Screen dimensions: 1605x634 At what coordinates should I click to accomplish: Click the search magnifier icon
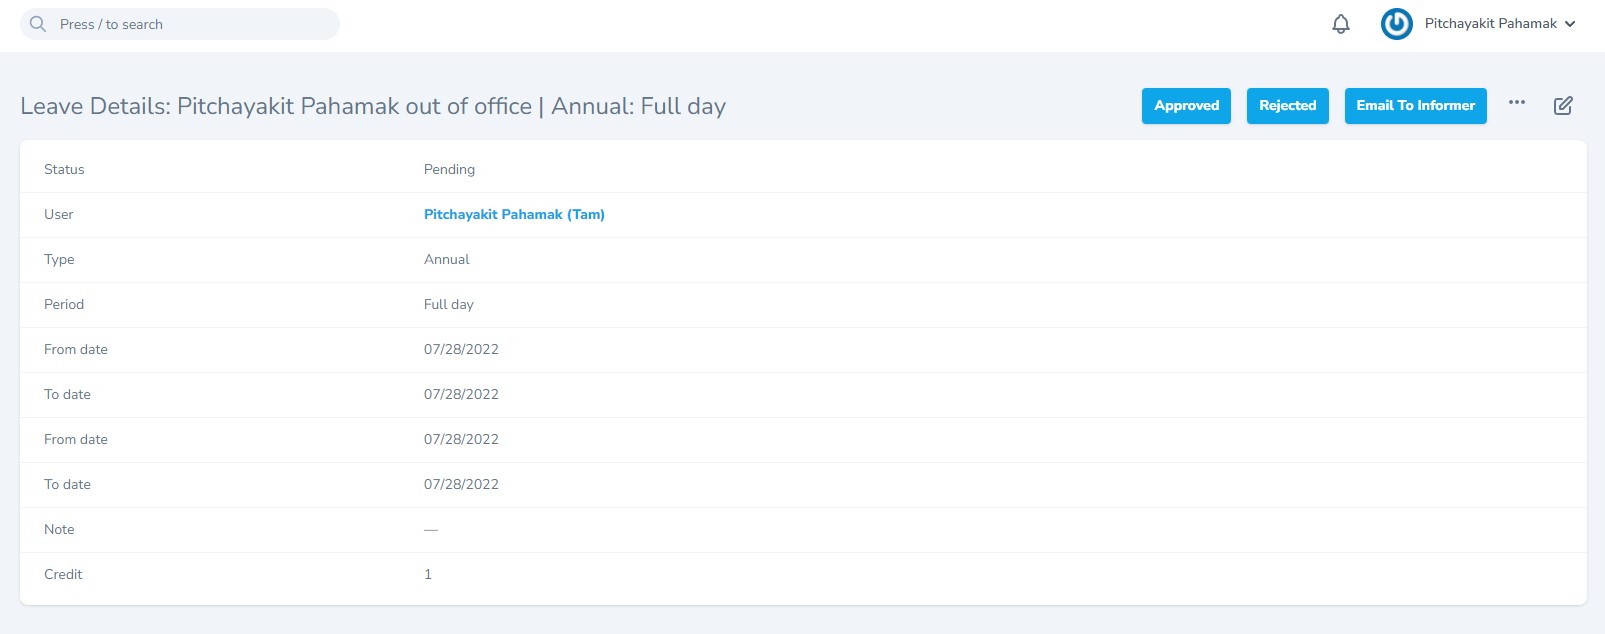point(38,24)
